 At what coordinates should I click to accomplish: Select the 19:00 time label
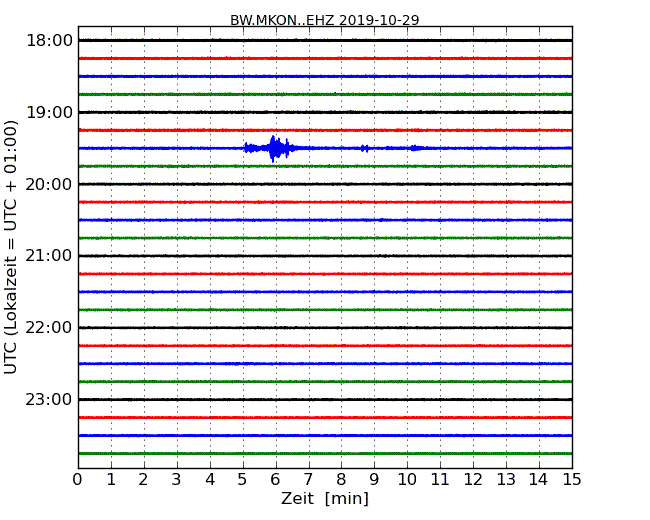pyautogui.click(x=49, y=112)
